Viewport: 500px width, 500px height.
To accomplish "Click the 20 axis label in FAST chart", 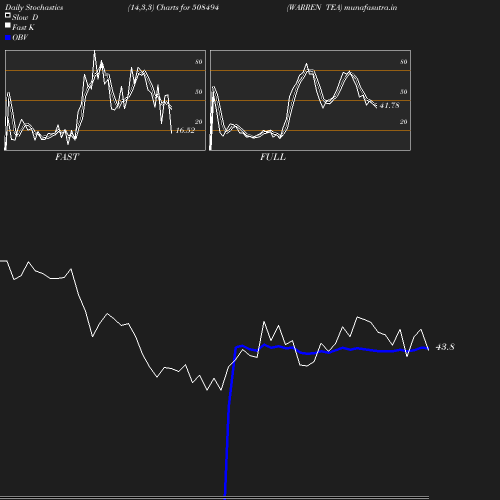I will (x=199, y=122).
